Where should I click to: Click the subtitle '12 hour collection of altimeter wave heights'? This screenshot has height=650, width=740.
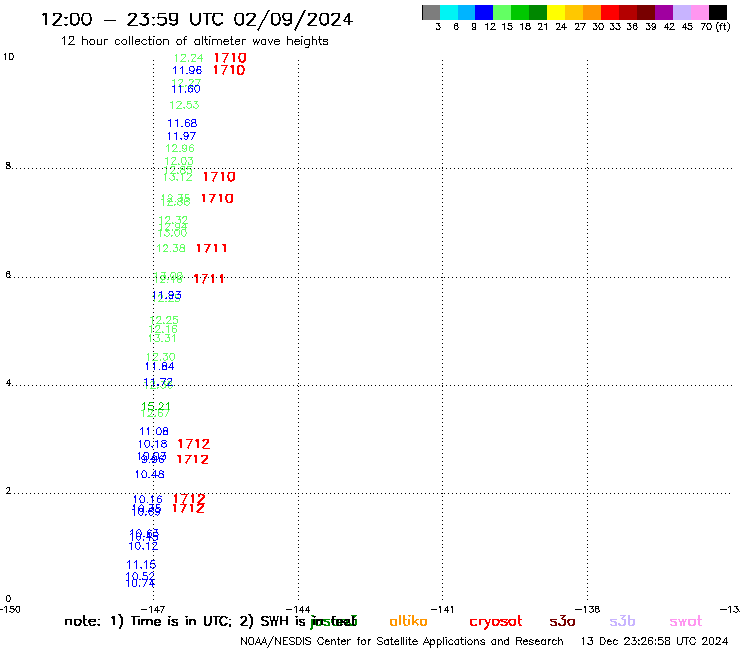(x=194, y=41)
